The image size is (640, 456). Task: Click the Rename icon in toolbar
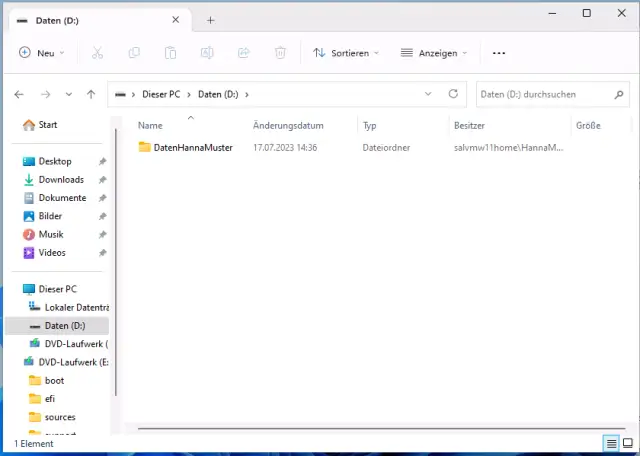coord(207,53)
